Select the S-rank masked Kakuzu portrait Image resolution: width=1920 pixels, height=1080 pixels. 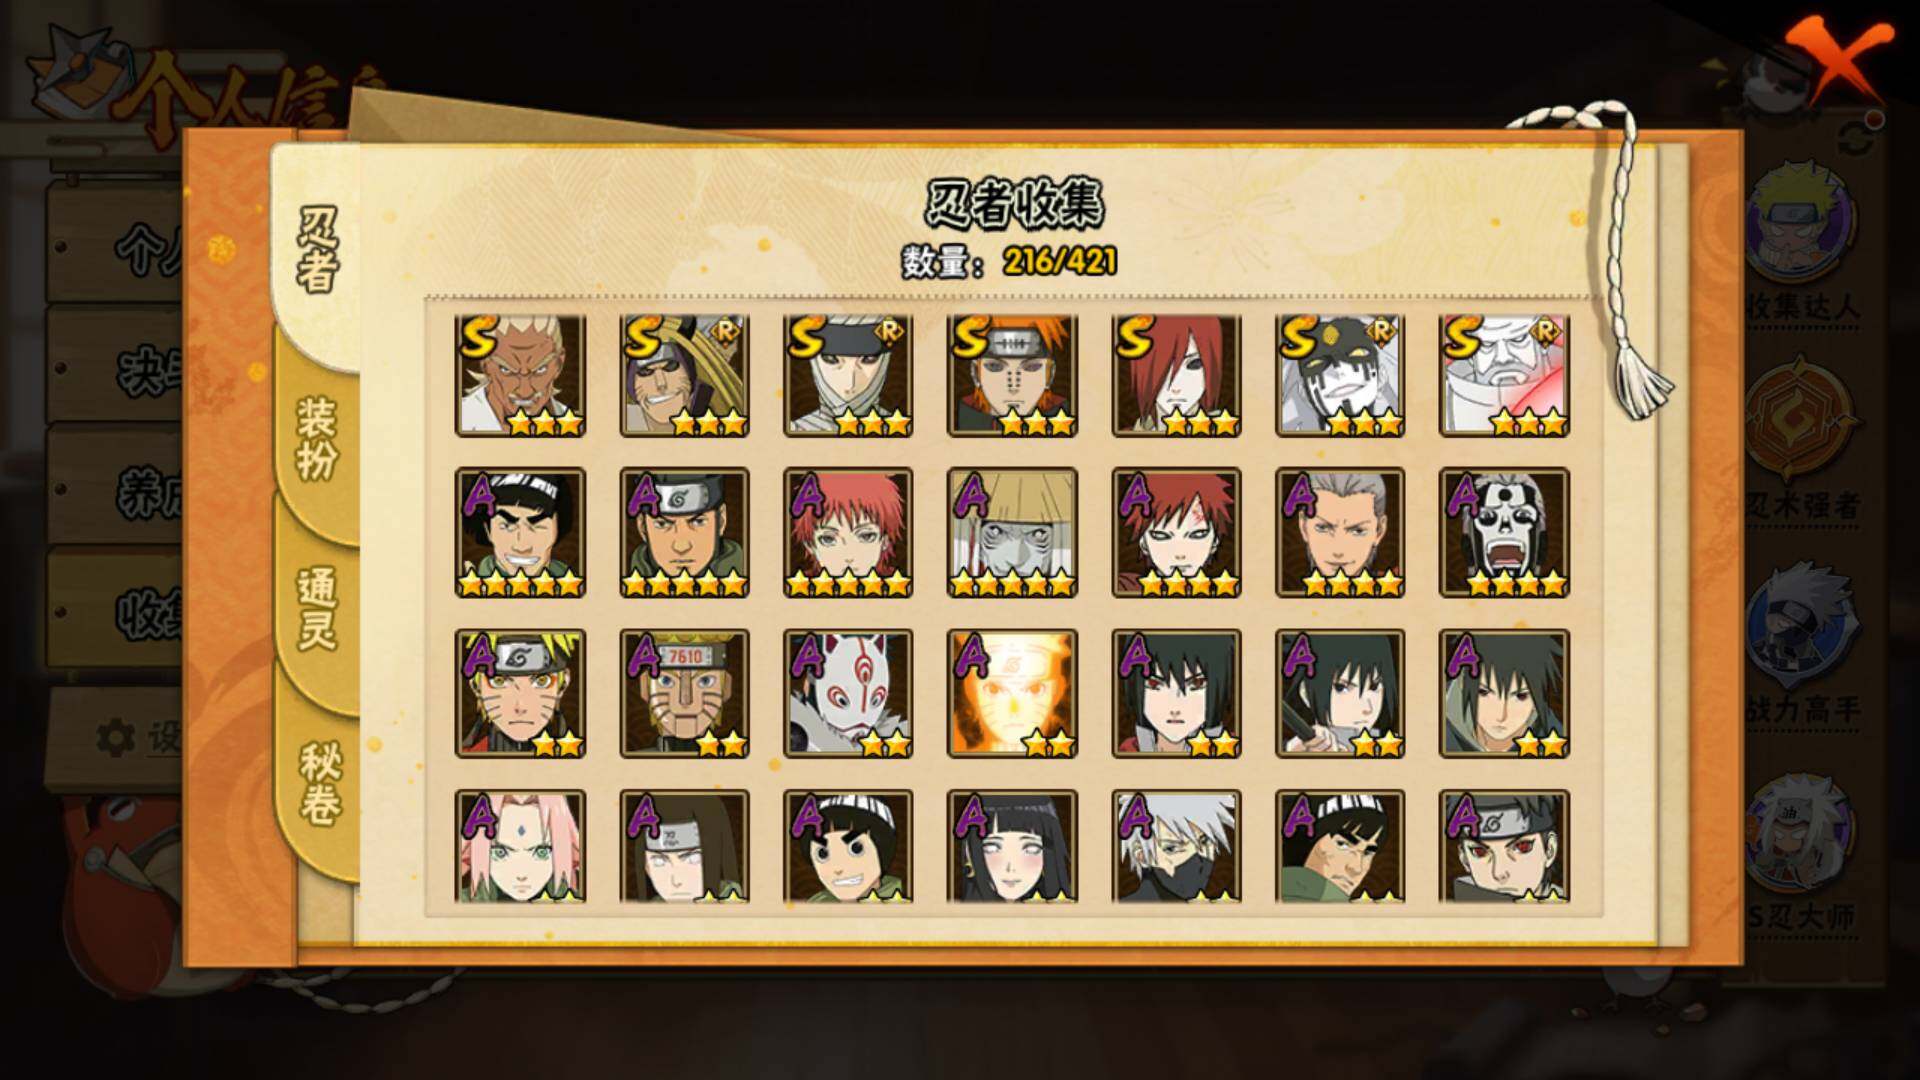(x=1340, y=375)
